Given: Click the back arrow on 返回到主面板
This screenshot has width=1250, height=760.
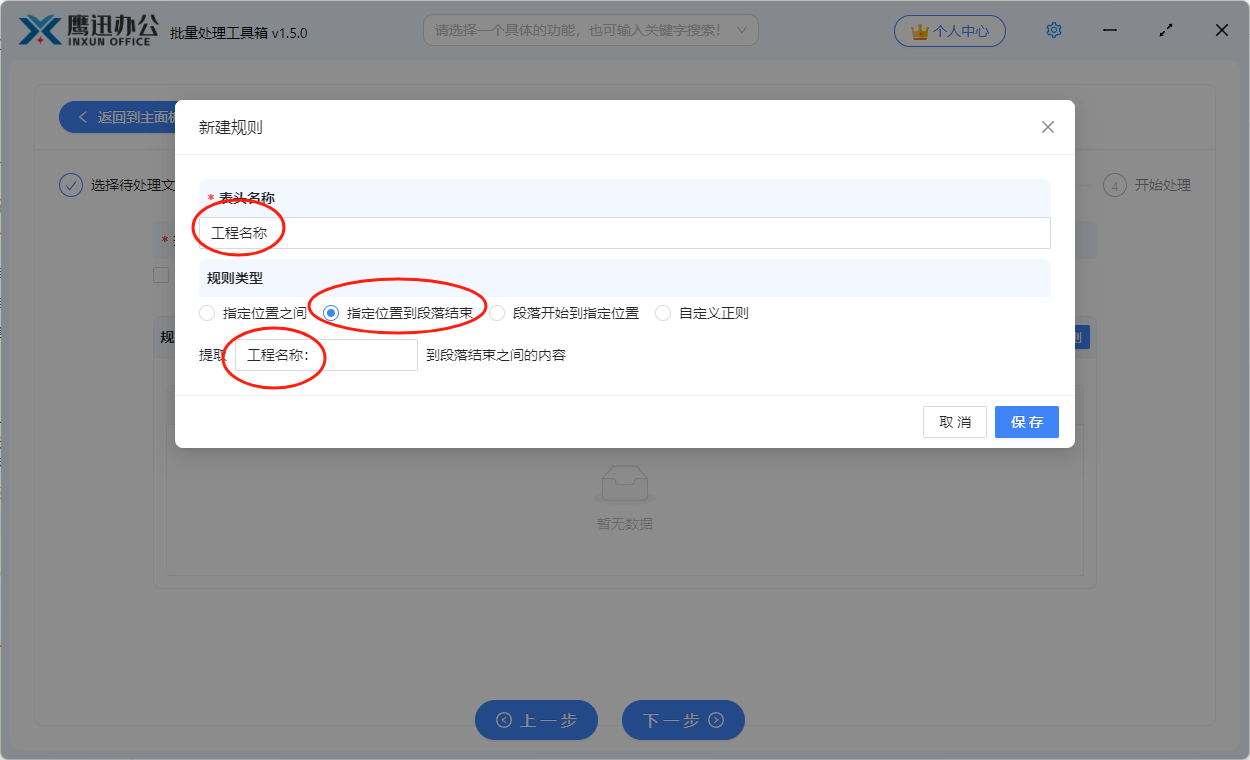Looking at the screenshot, I should coord(82,116).
